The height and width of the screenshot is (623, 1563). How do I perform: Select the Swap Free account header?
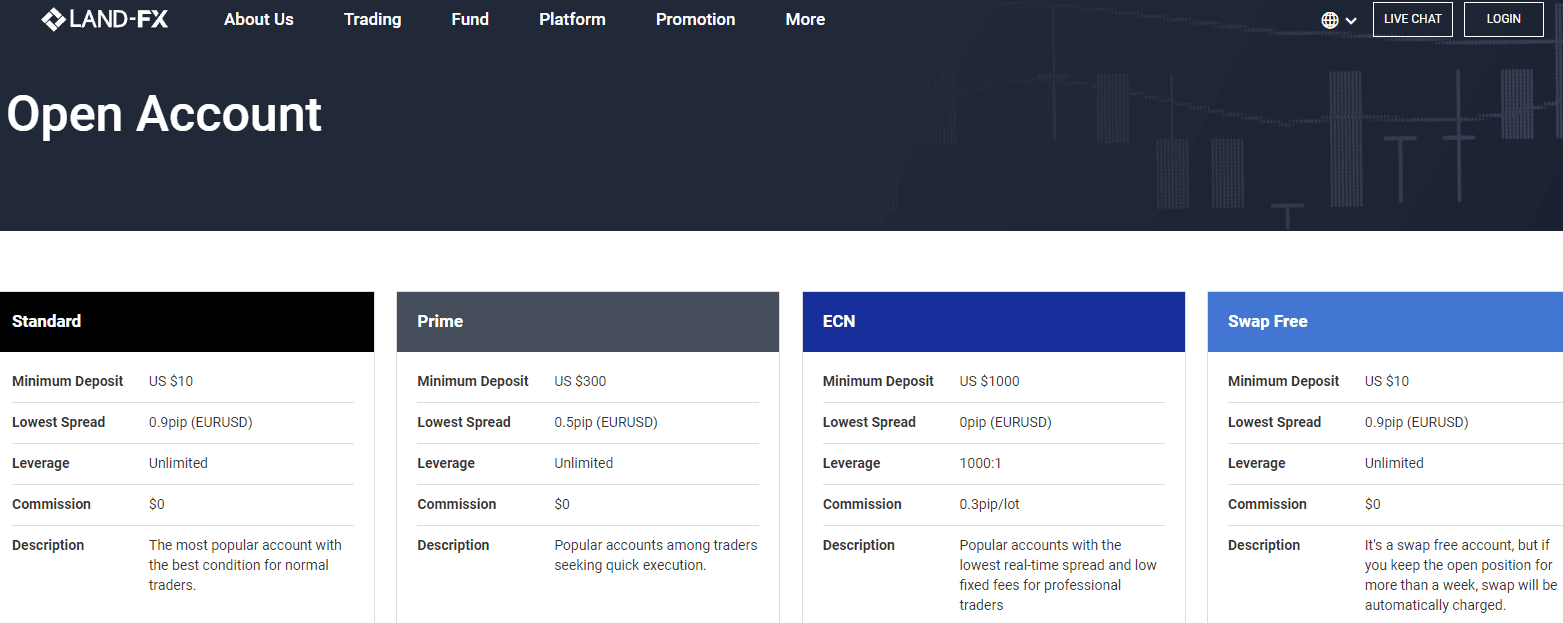[1385, 322]
